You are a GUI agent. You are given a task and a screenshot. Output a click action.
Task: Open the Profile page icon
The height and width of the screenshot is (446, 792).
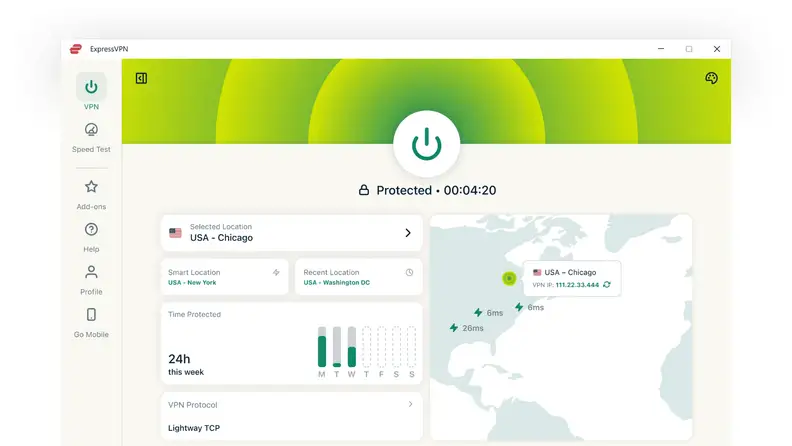pyautogui.click(x=91, y=273)
